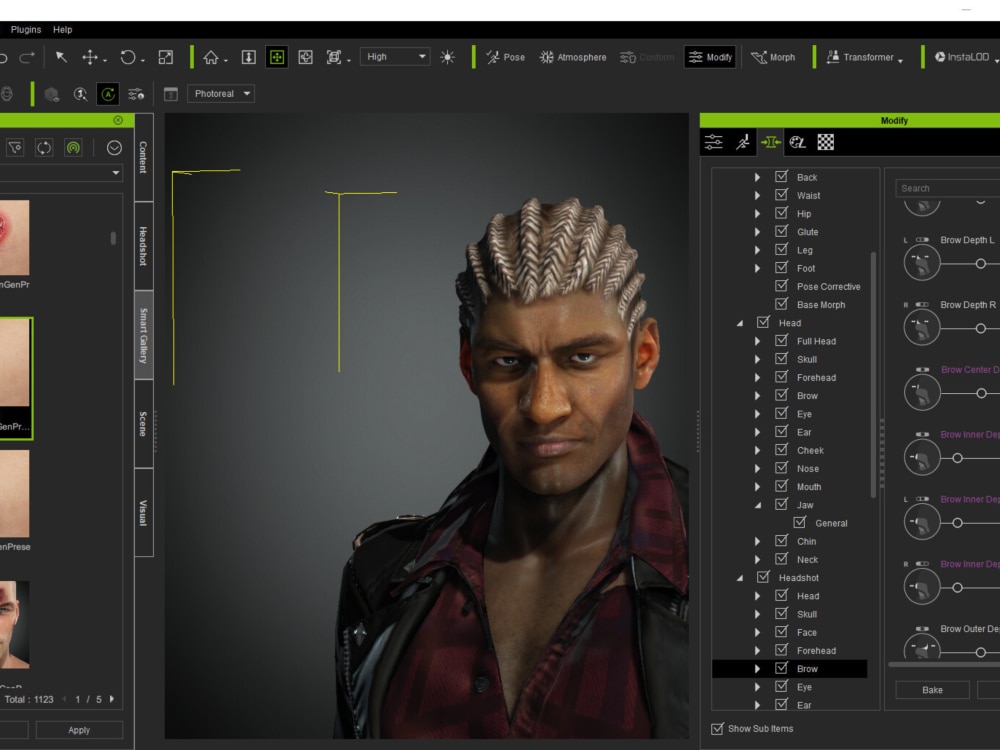Go to next gallery page arrow
1000x750 pixels.
[x=112, y=699]
